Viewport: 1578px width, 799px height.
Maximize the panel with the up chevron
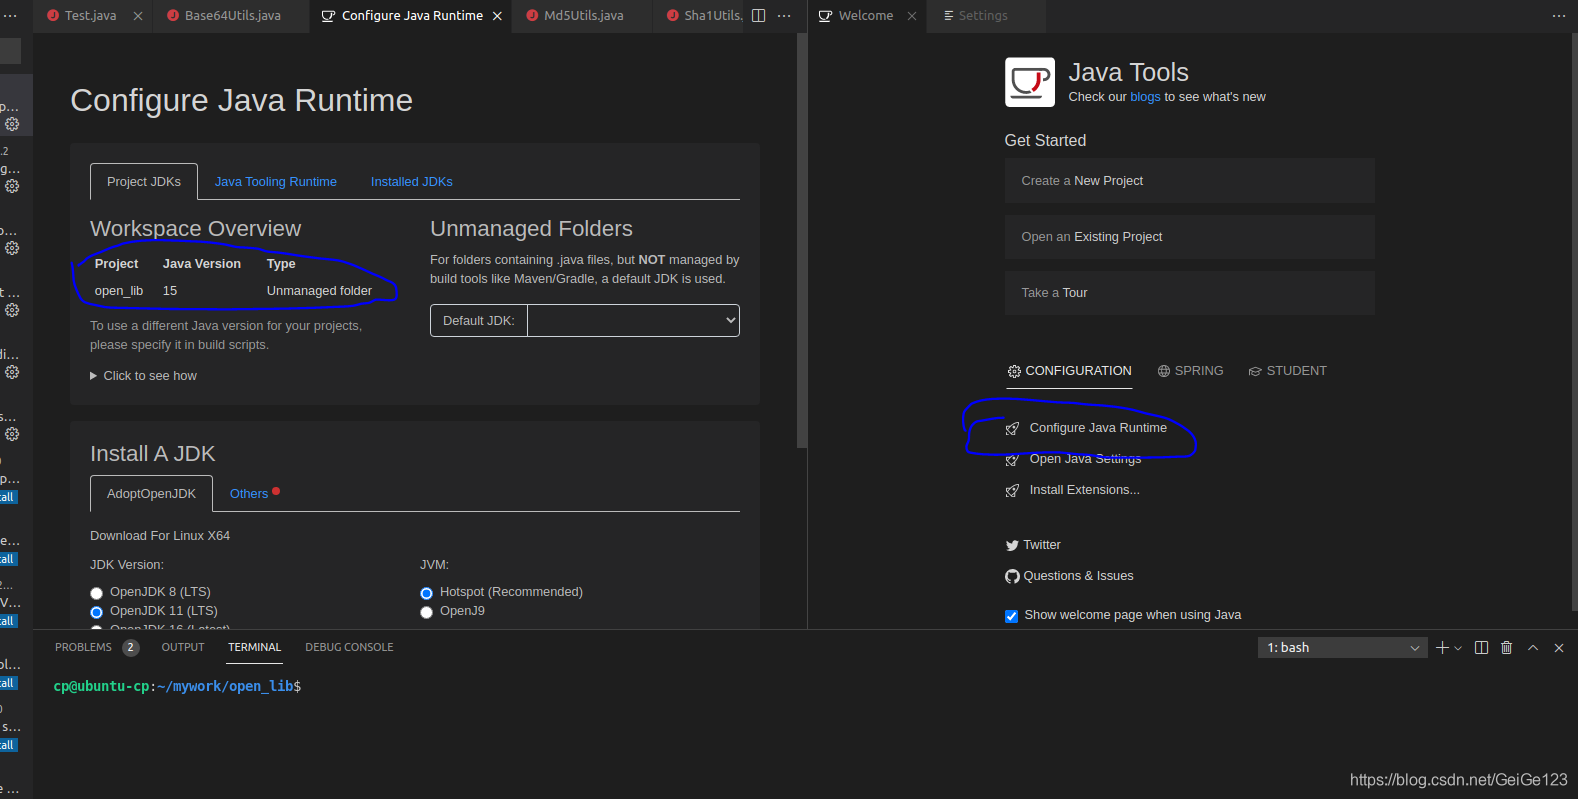[x=1533, y=648]
